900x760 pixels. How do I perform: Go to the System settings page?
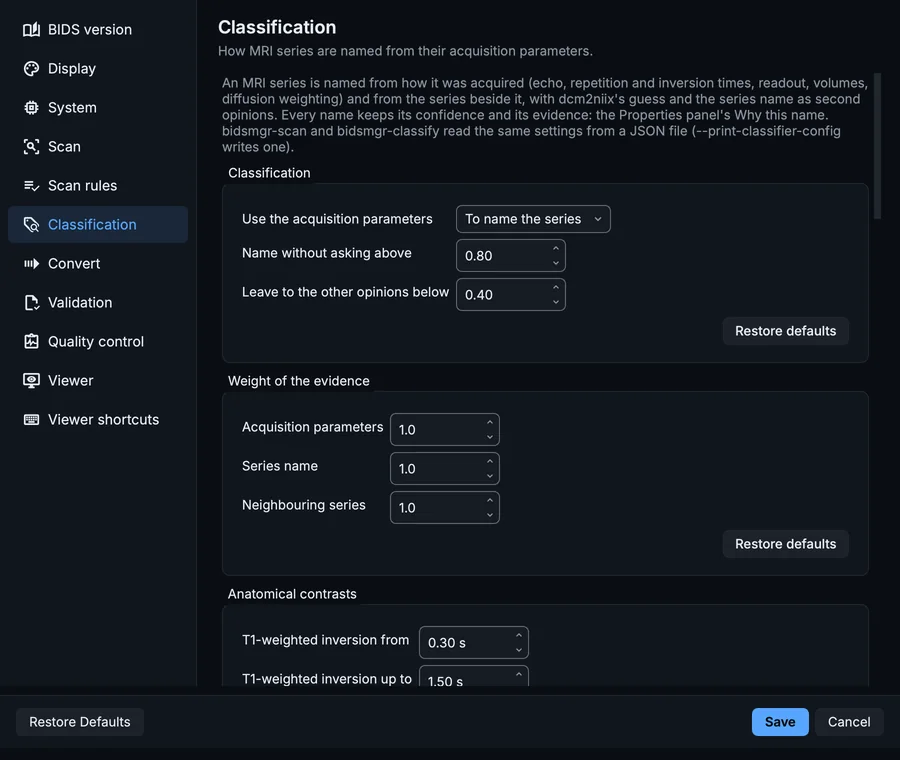[98, 107]
